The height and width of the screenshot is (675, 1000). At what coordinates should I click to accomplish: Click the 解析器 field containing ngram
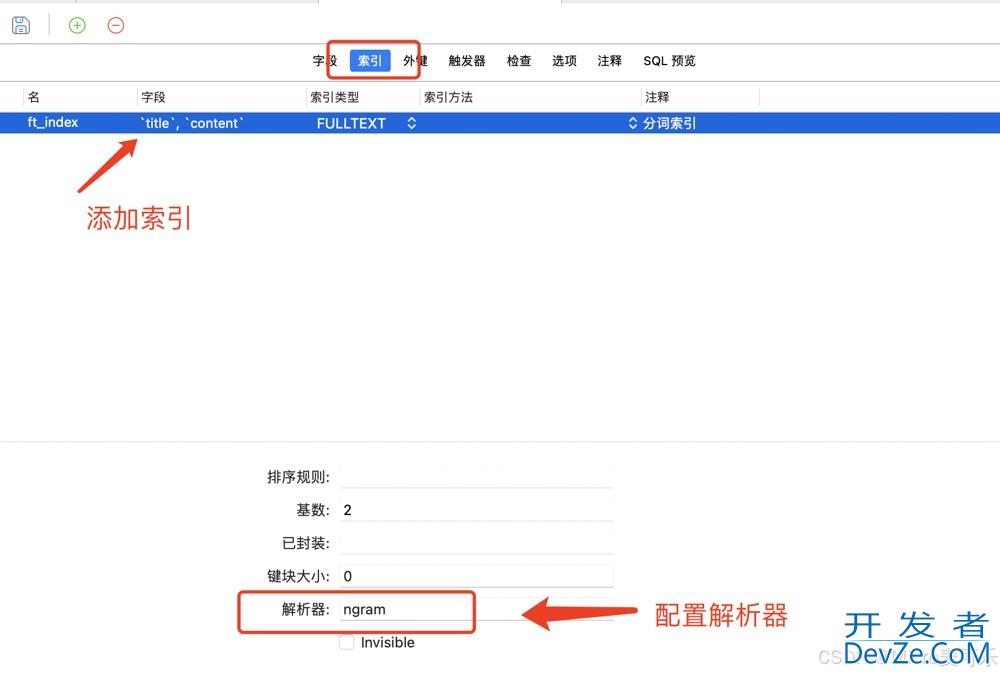click(477, 609)
